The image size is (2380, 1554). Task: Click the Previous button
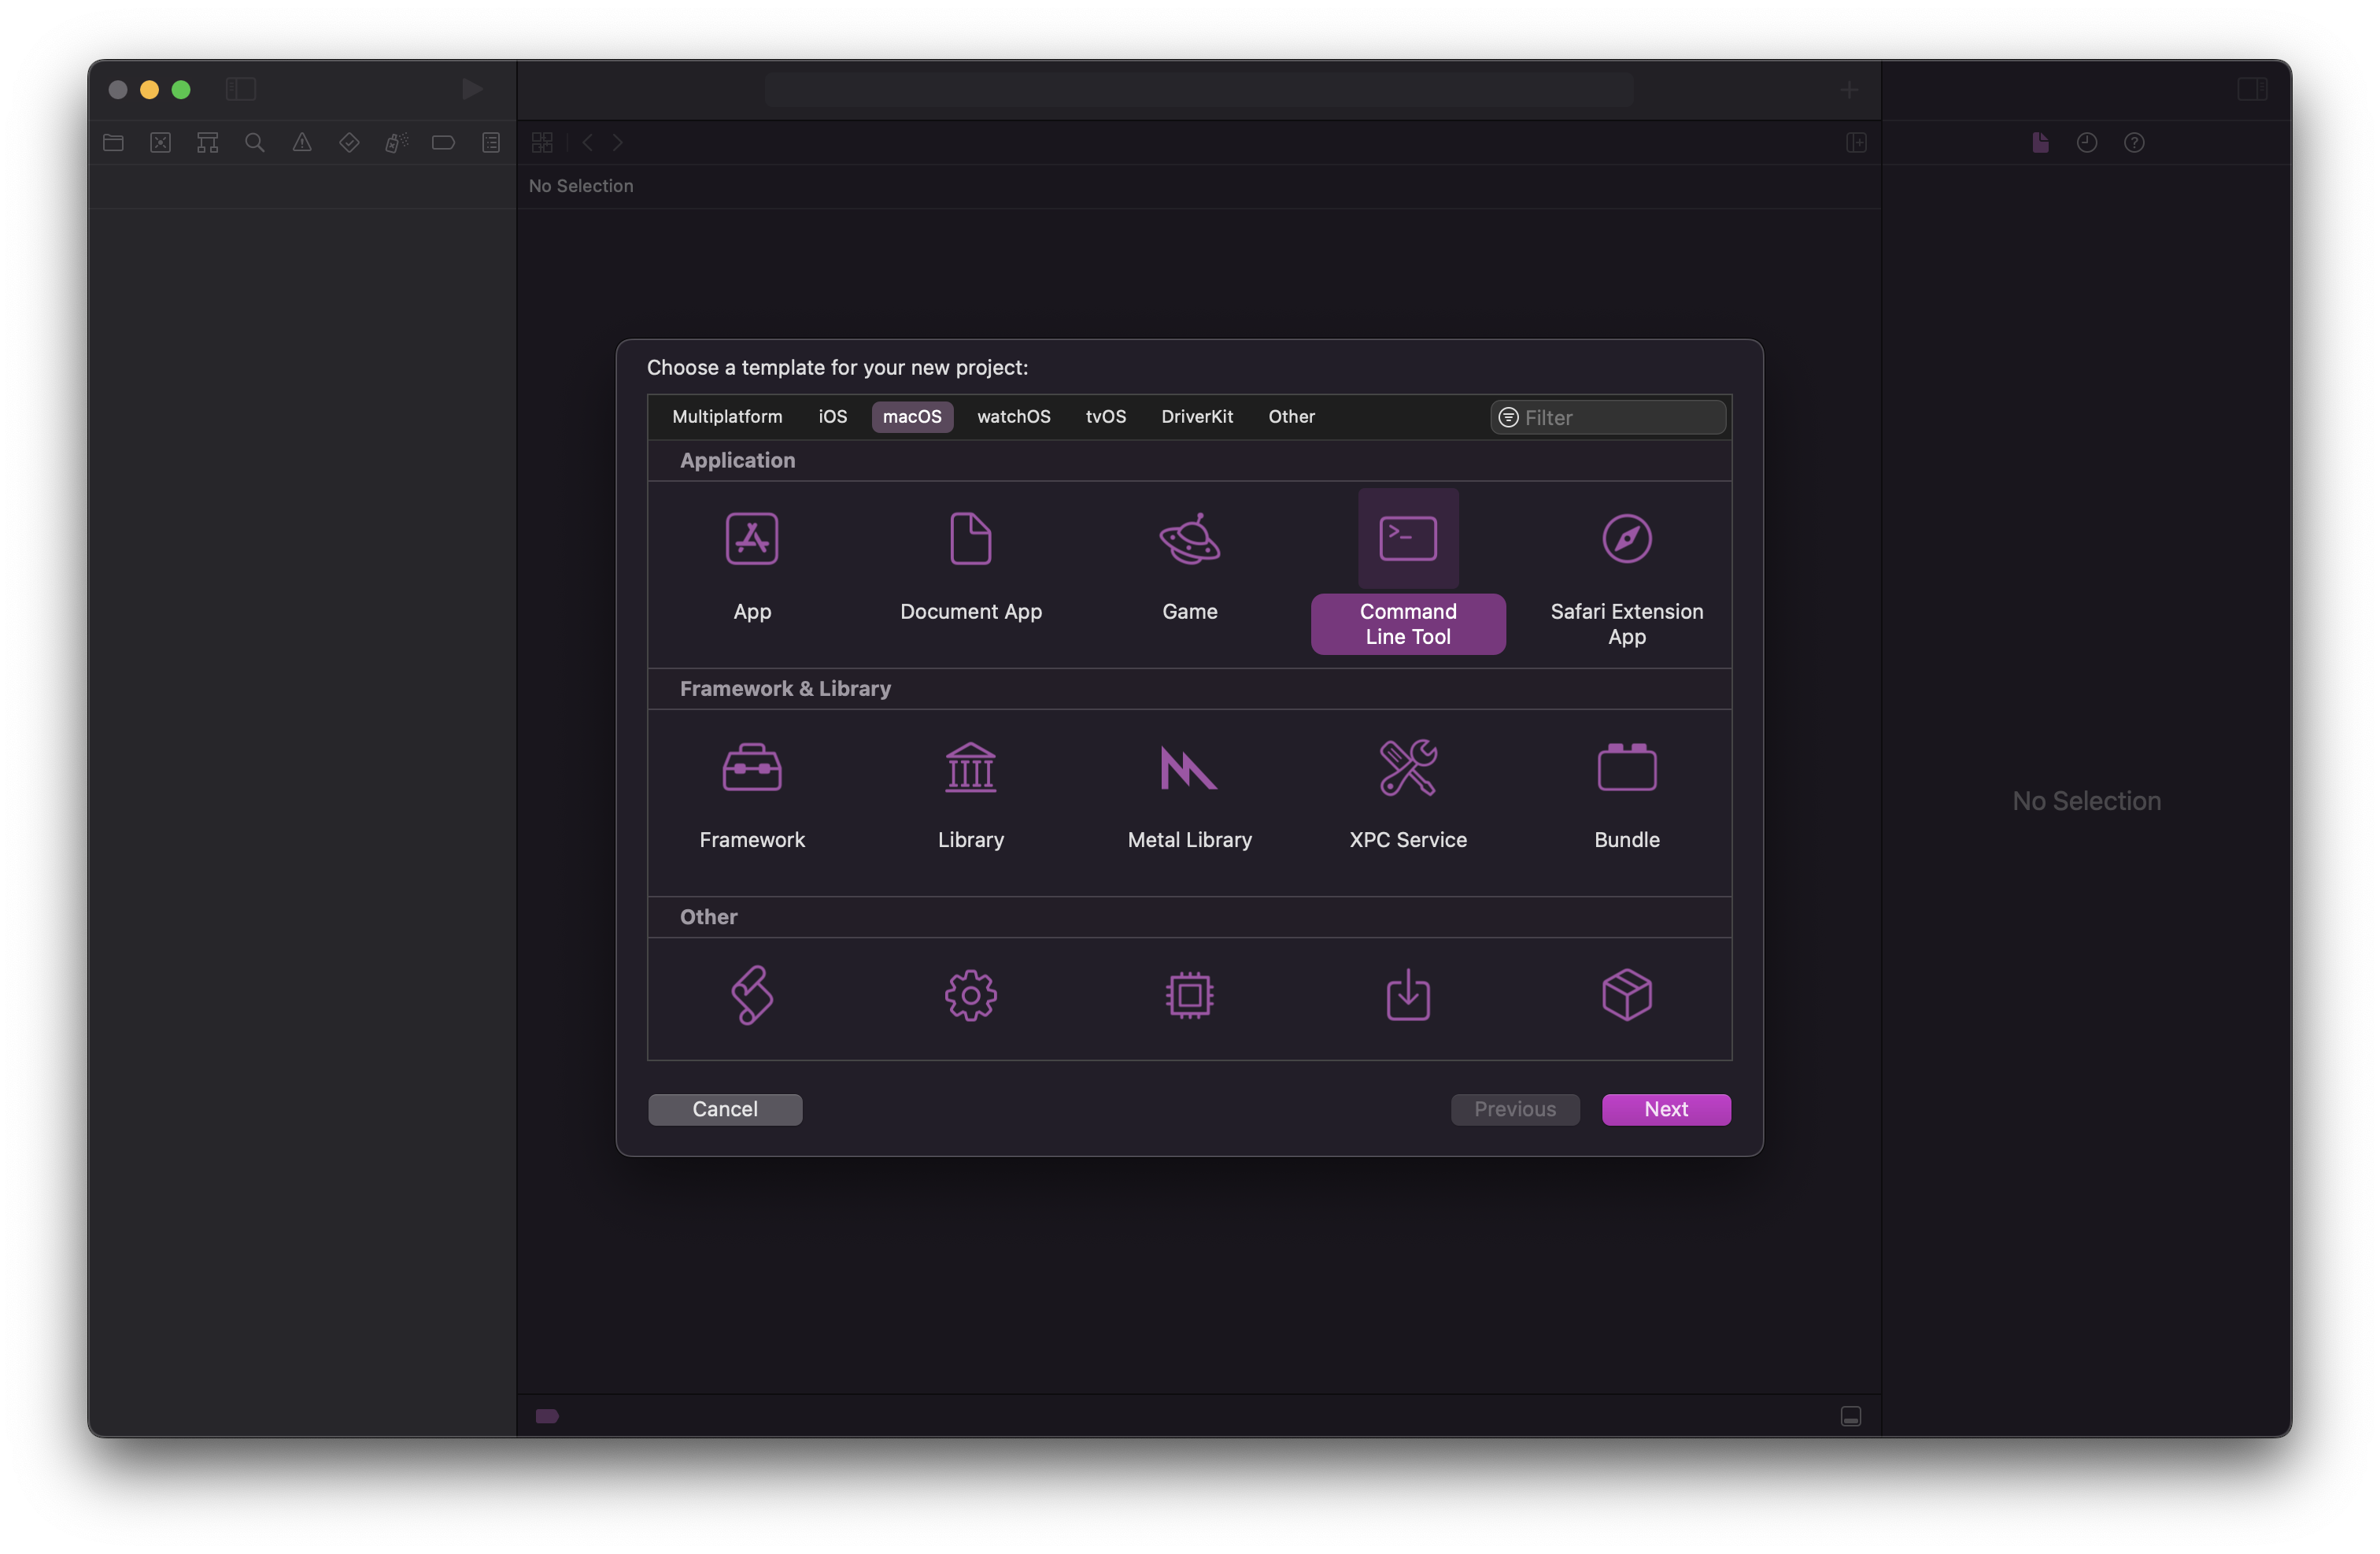pyautogui.click(x=1514, y=1108)
